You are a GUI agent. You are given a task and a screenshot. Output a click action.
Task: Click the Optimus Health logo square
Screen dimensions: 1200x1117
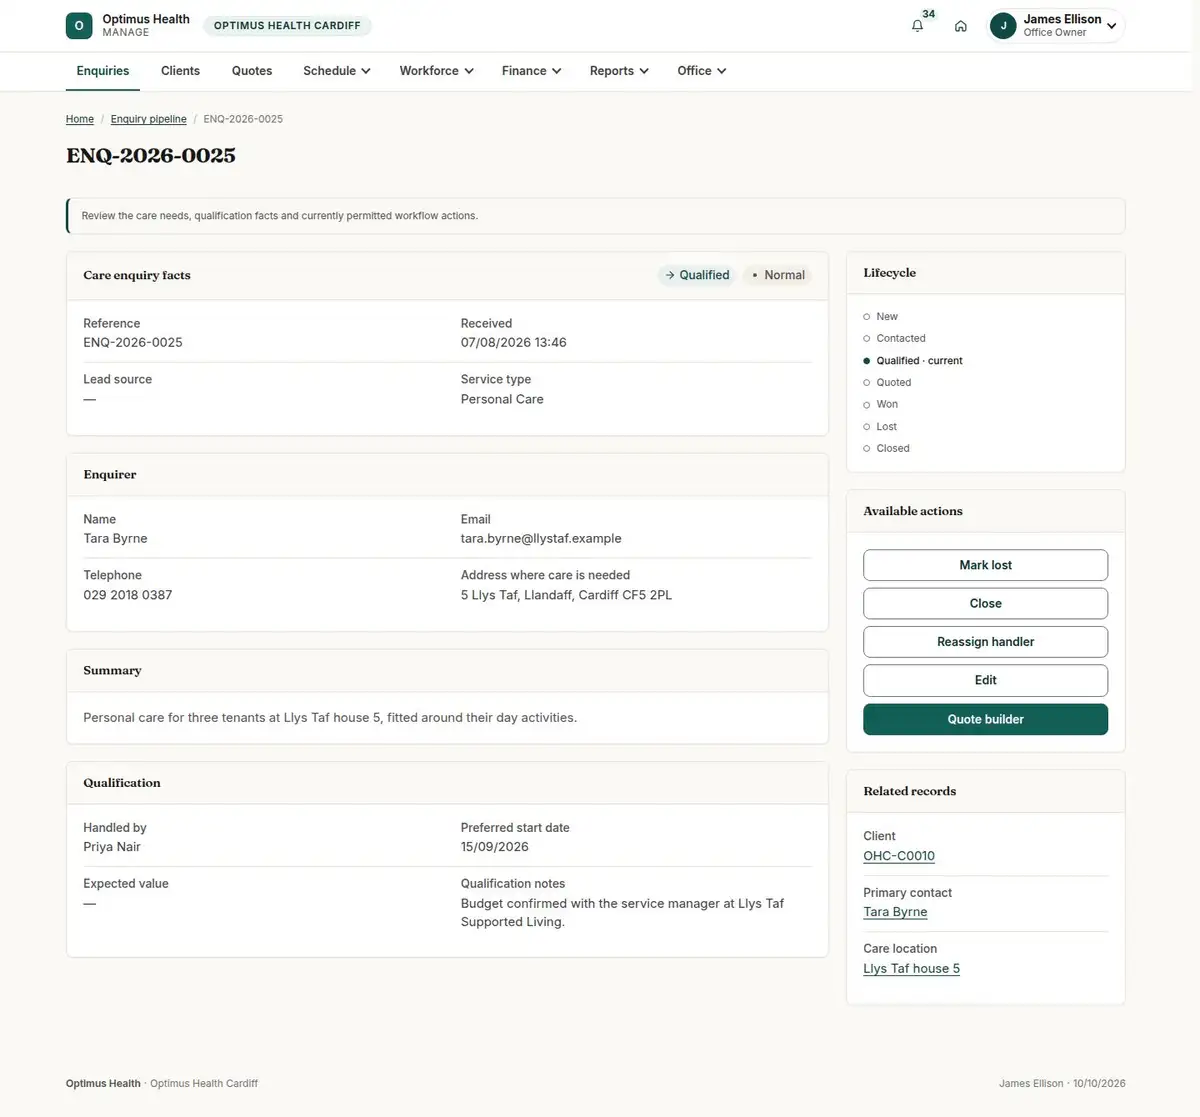coord(79,26)
